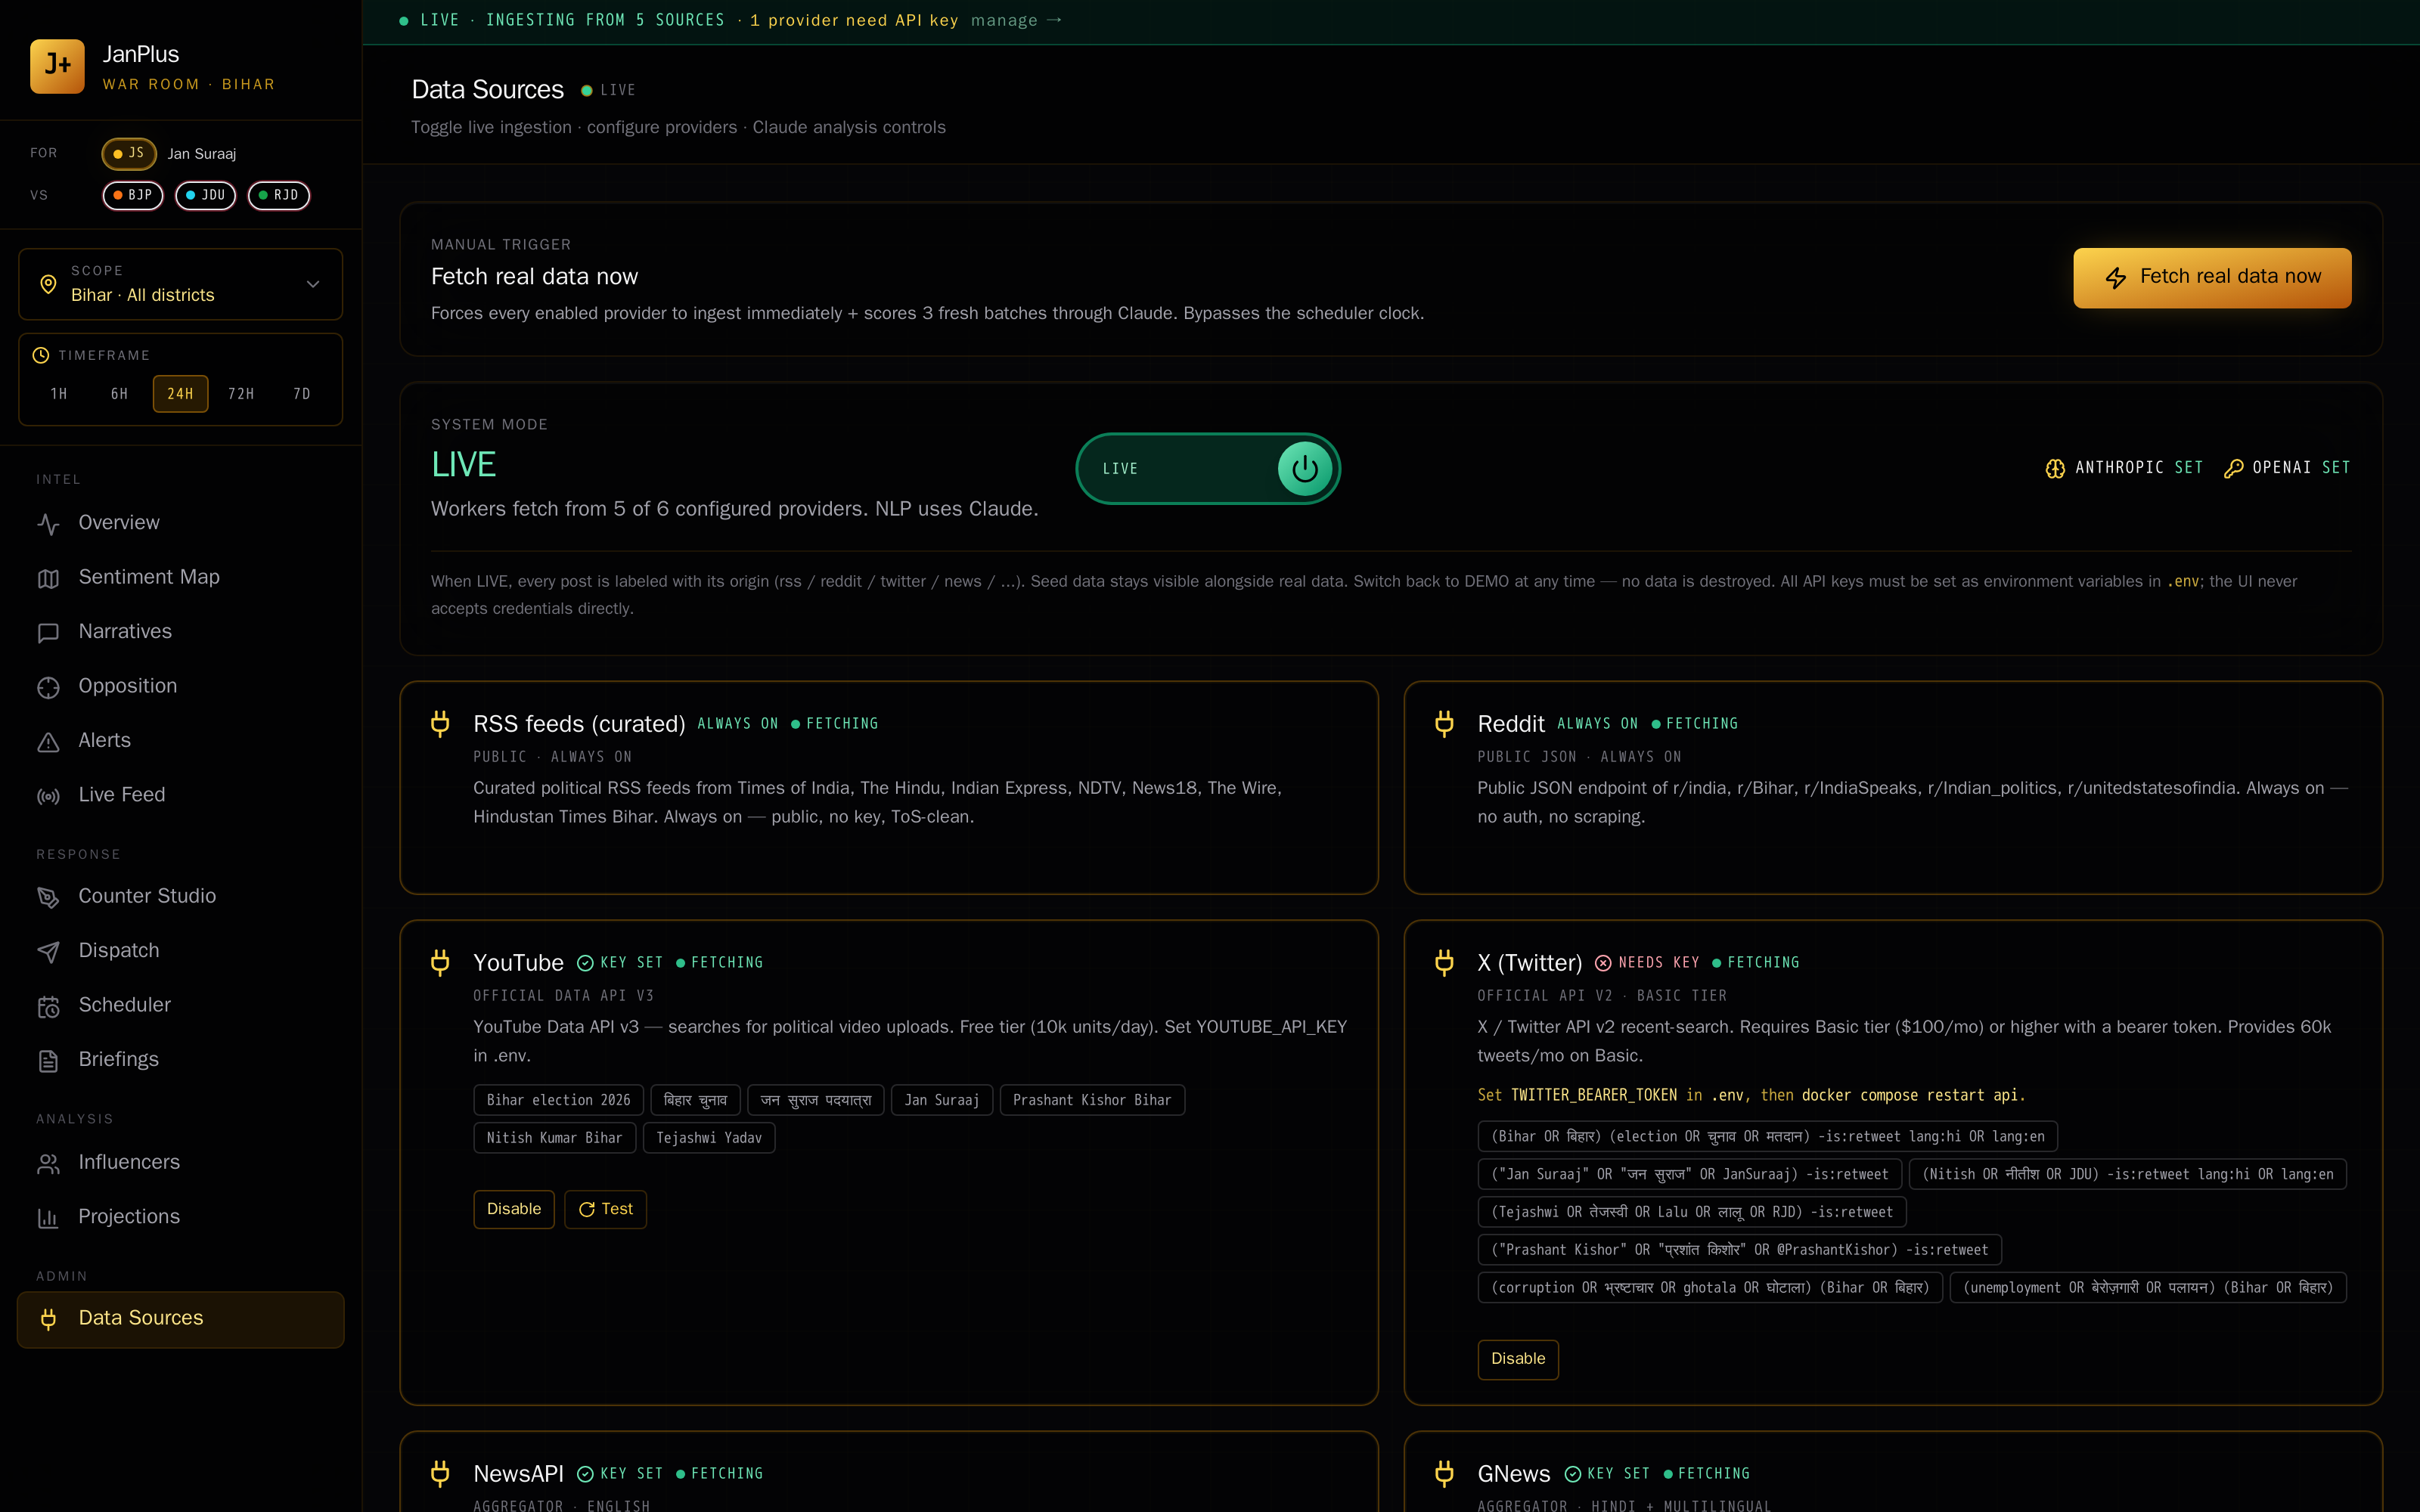Select the 6H timeframe
Image resolution: width=2420 pixels, height=1512 pixels.
click(x=120, y=394)
